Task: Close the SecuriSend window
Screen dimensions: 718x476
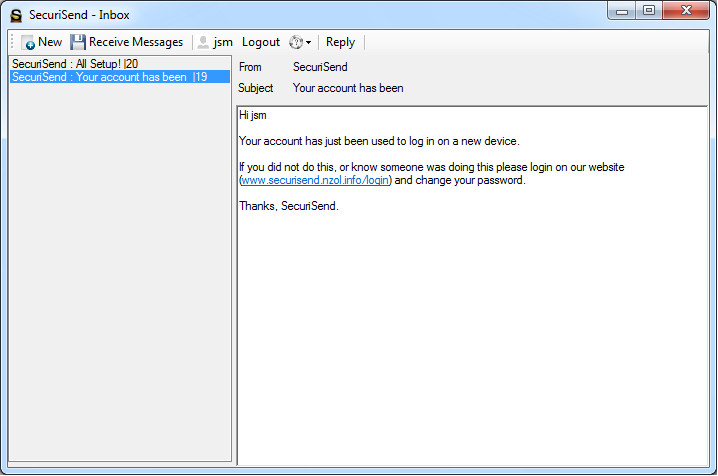Action: [686, 11]
